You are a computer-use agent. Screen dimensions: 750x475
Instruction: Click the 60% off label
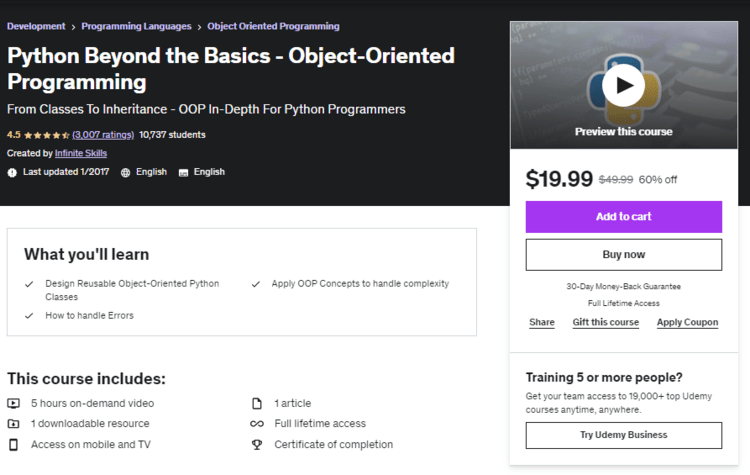[658, 180]
